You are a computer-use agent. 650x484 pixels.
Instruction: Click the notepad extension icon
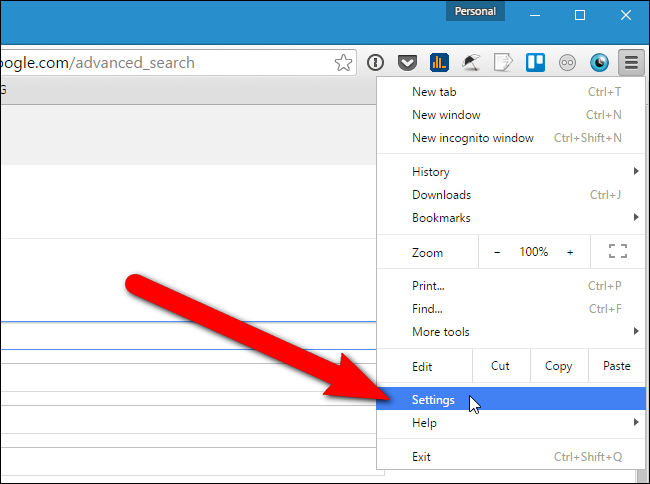[503, 63]
